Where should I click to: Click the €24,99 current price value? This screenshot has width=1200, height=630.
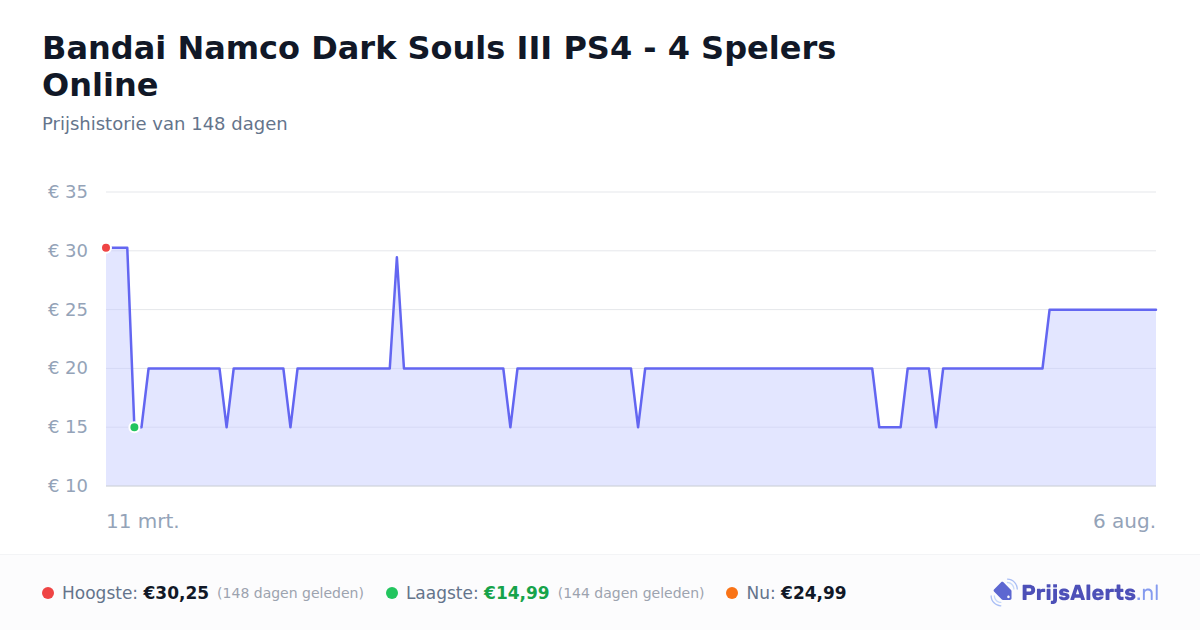click(x=813, y=593)
